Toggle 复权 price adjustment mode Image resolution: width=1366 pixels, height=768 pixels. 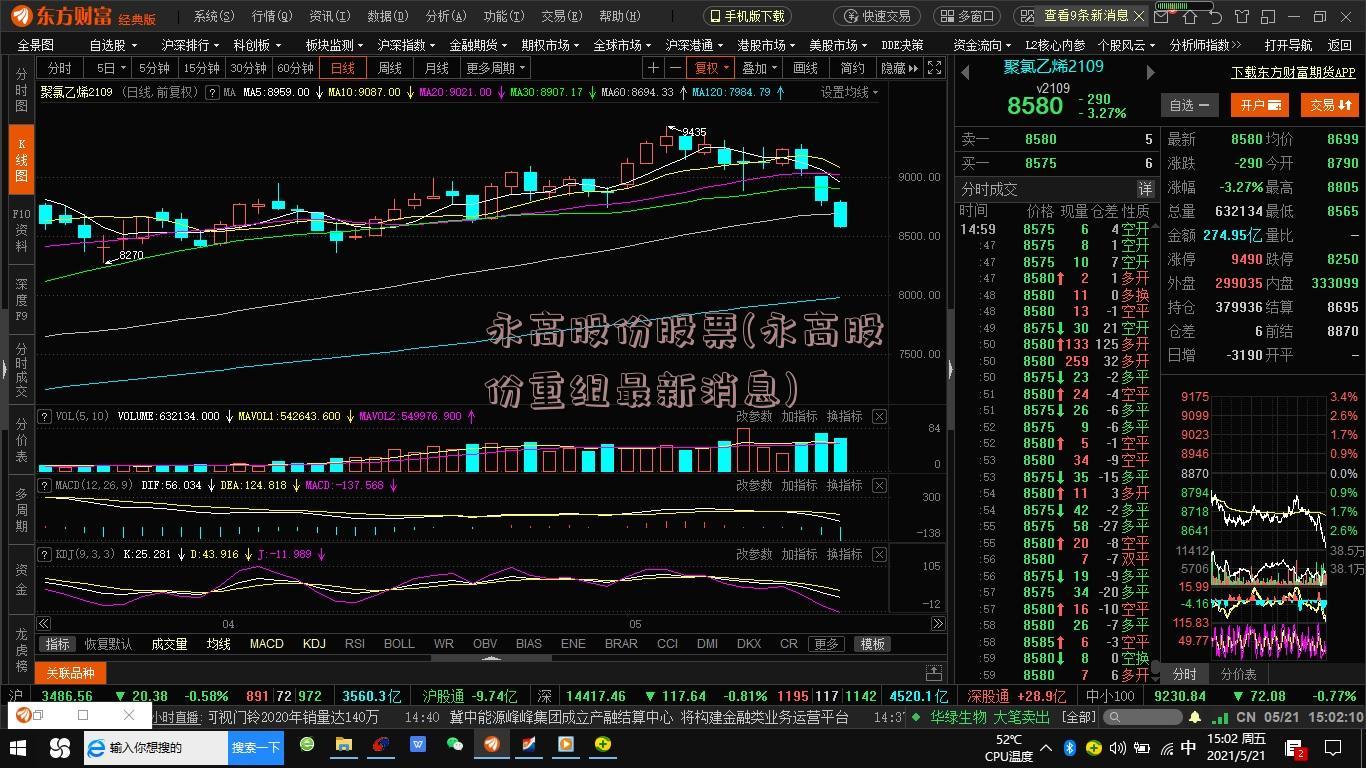712,68
